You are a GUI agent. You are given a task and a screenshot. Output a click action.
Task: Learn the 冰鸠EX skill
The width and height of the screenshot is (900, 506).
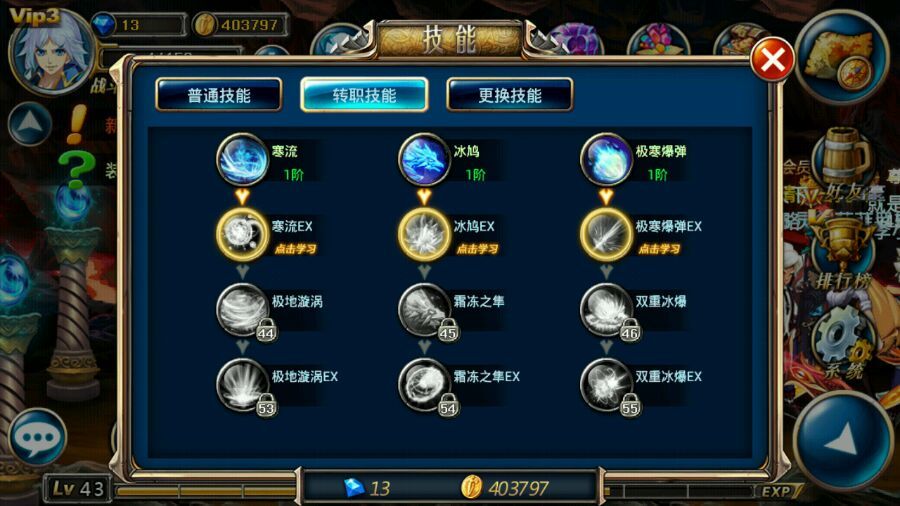[424, 234]
